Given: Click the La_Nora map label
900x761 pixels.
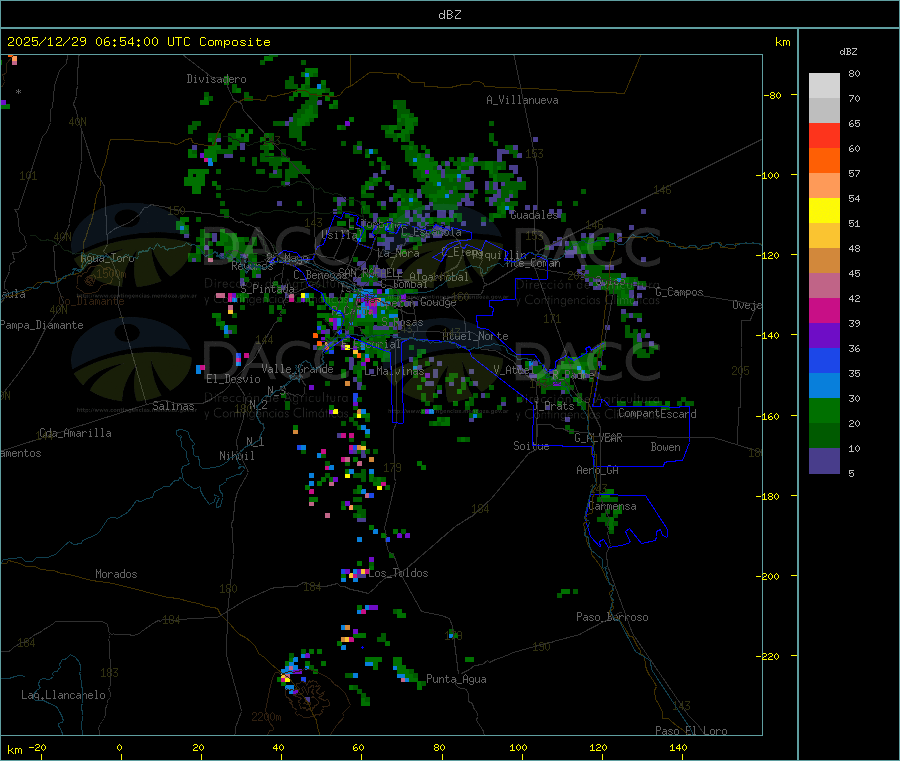Looking at the screenshot, I should [x=398, y=253].
